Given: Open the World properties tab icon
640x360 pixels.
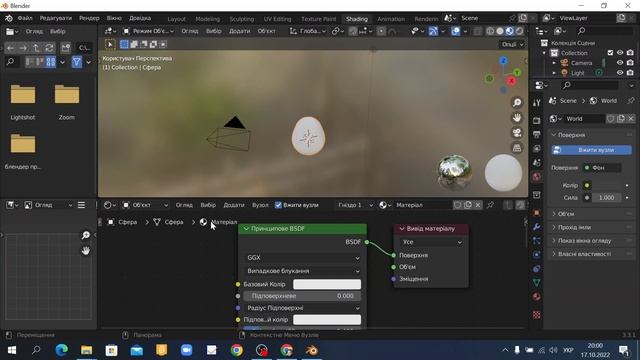Looking at the screenshot, I should [536, 176].
